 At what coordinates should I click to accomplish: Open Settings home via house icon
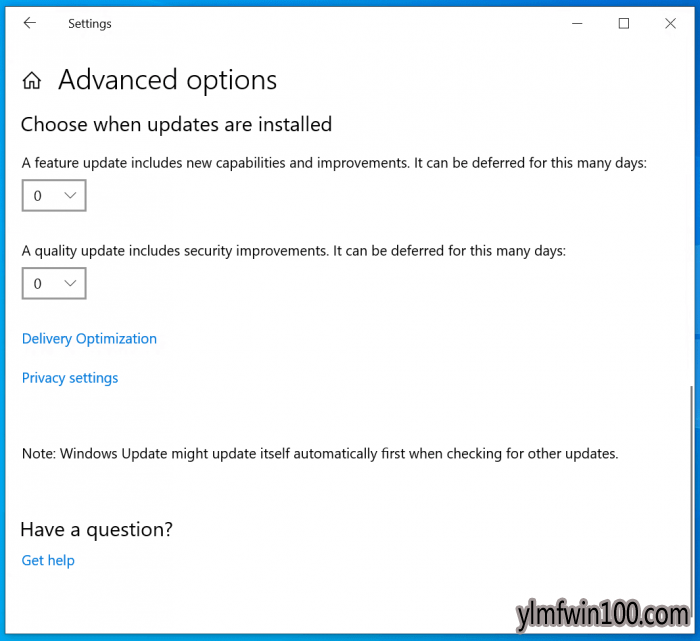32,81
